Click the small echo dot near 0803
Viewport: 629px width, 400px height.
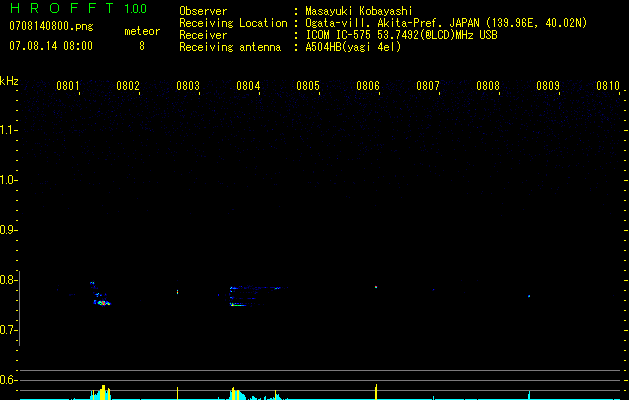tap(177, 292)
